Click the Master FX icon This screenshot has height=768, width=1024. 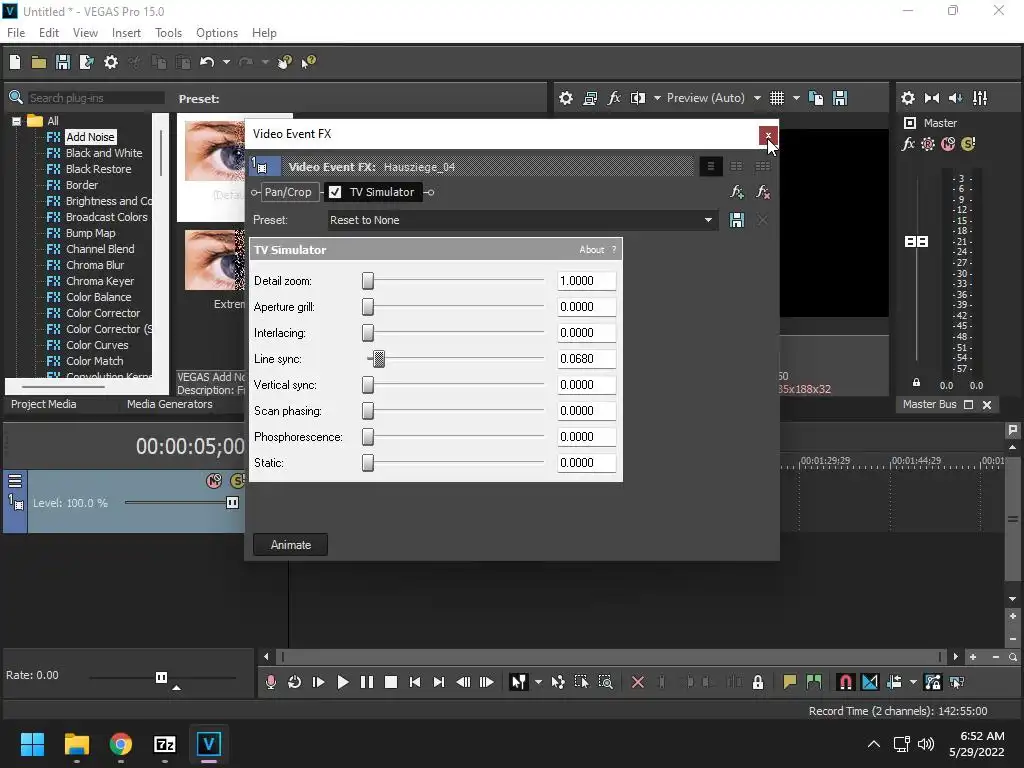pyautogui.click(x=908, y=144)
